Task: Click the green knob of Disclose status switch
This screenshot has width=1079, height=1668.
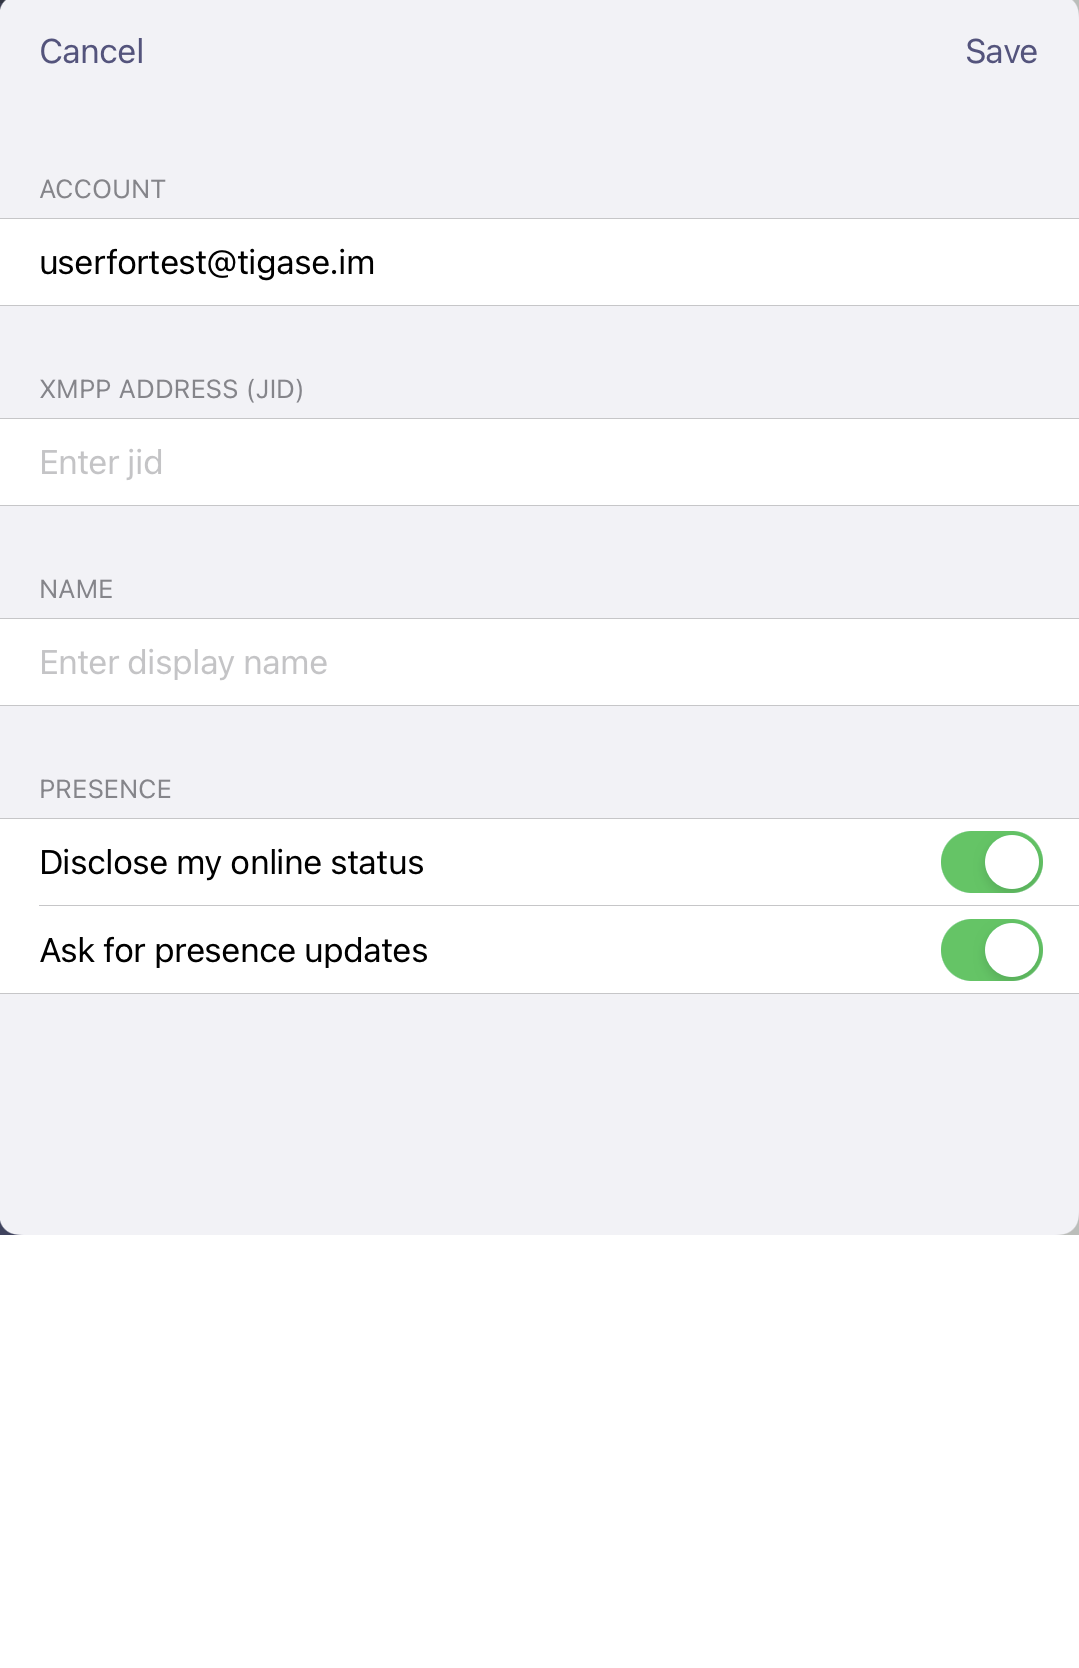Action: tap(1012, 862)
